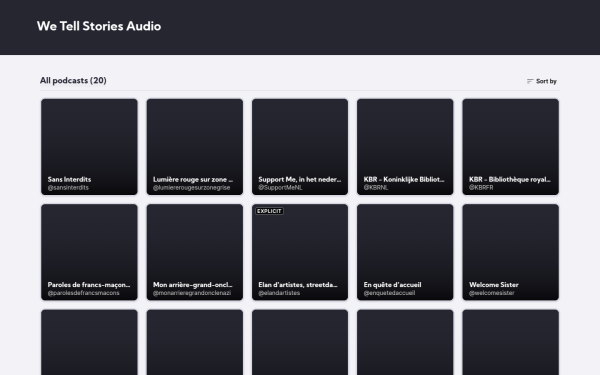Click the @welcomesister handle
Viewport: 600px width, 375px height.
[492, 293]
